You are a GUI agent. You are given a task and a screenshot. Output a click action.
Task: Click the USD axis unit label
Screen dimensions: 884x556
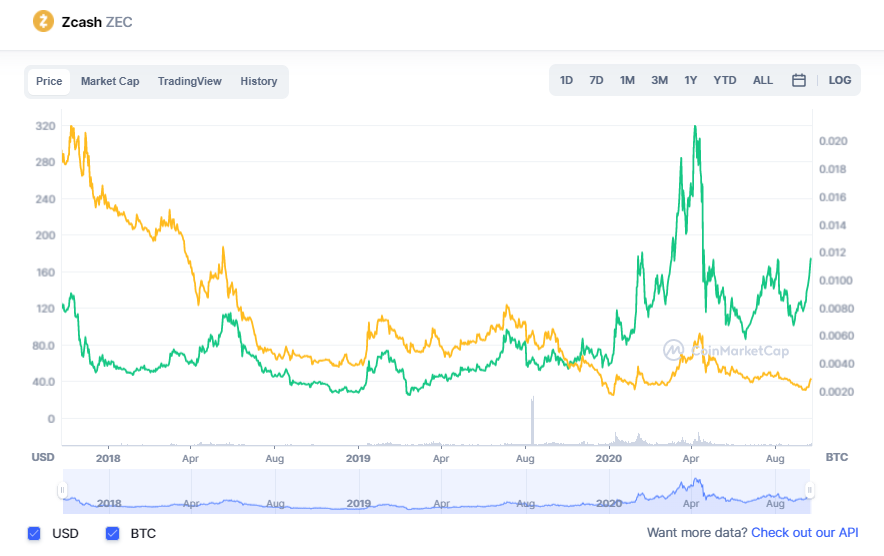point(43,457)
